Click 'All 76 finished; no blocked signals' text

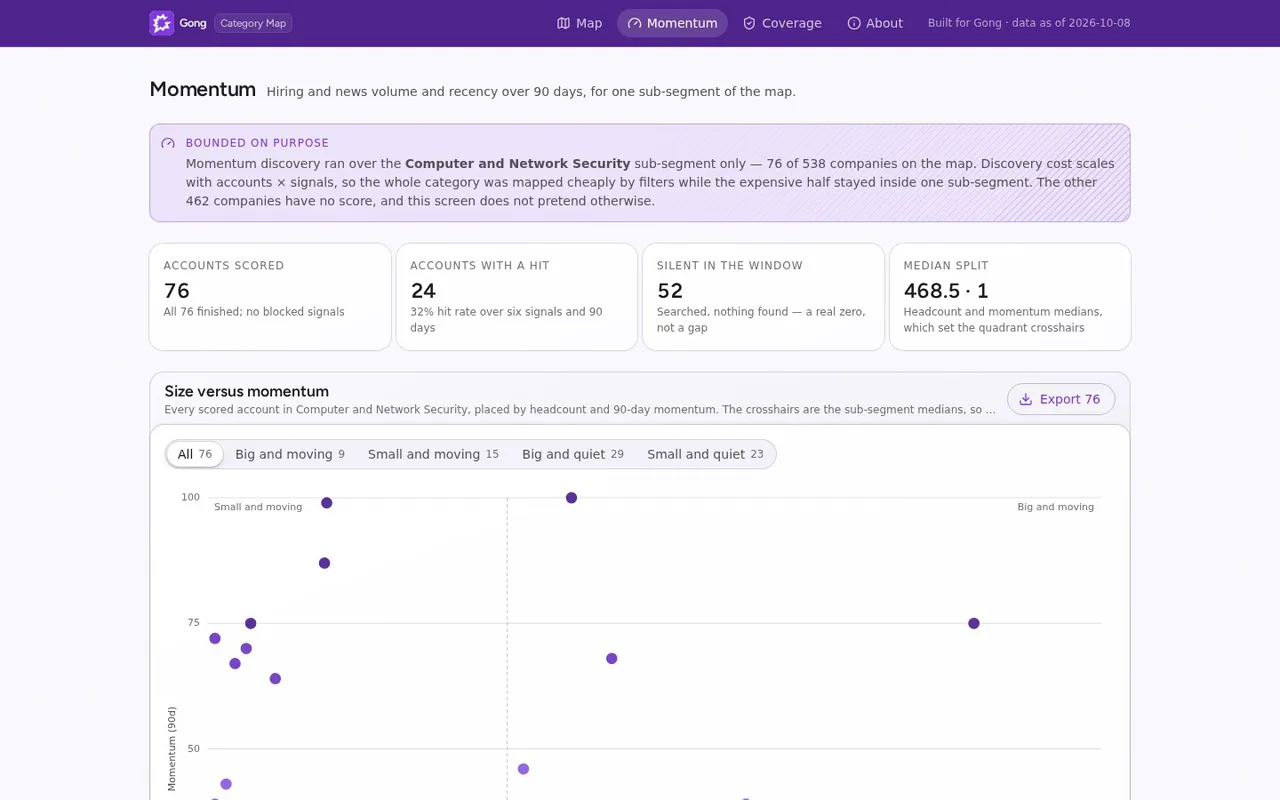click(254, 312)
